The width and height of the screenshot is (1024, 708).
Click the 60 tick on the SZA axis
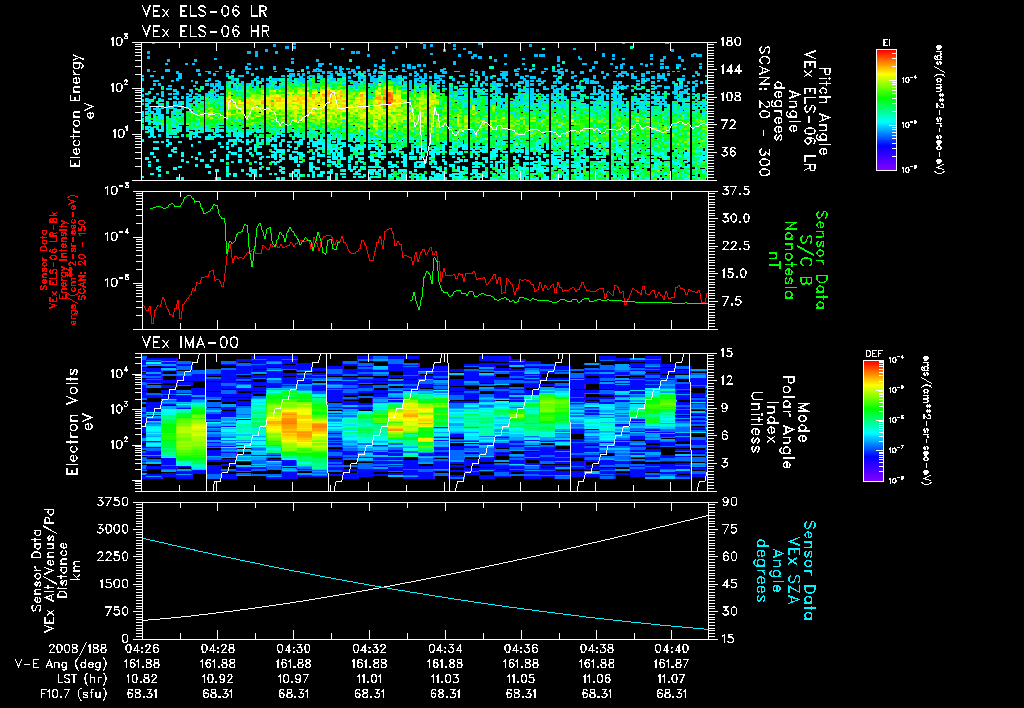[729, 556]
